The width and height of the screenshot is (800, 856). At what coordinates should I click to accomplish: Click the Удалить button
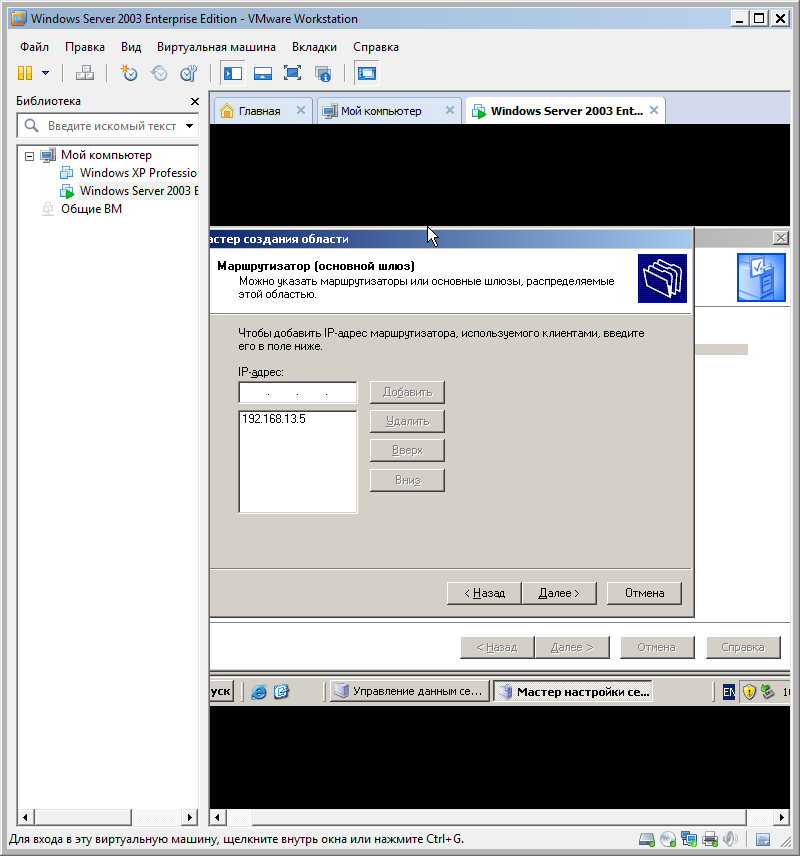coord(407,421)
